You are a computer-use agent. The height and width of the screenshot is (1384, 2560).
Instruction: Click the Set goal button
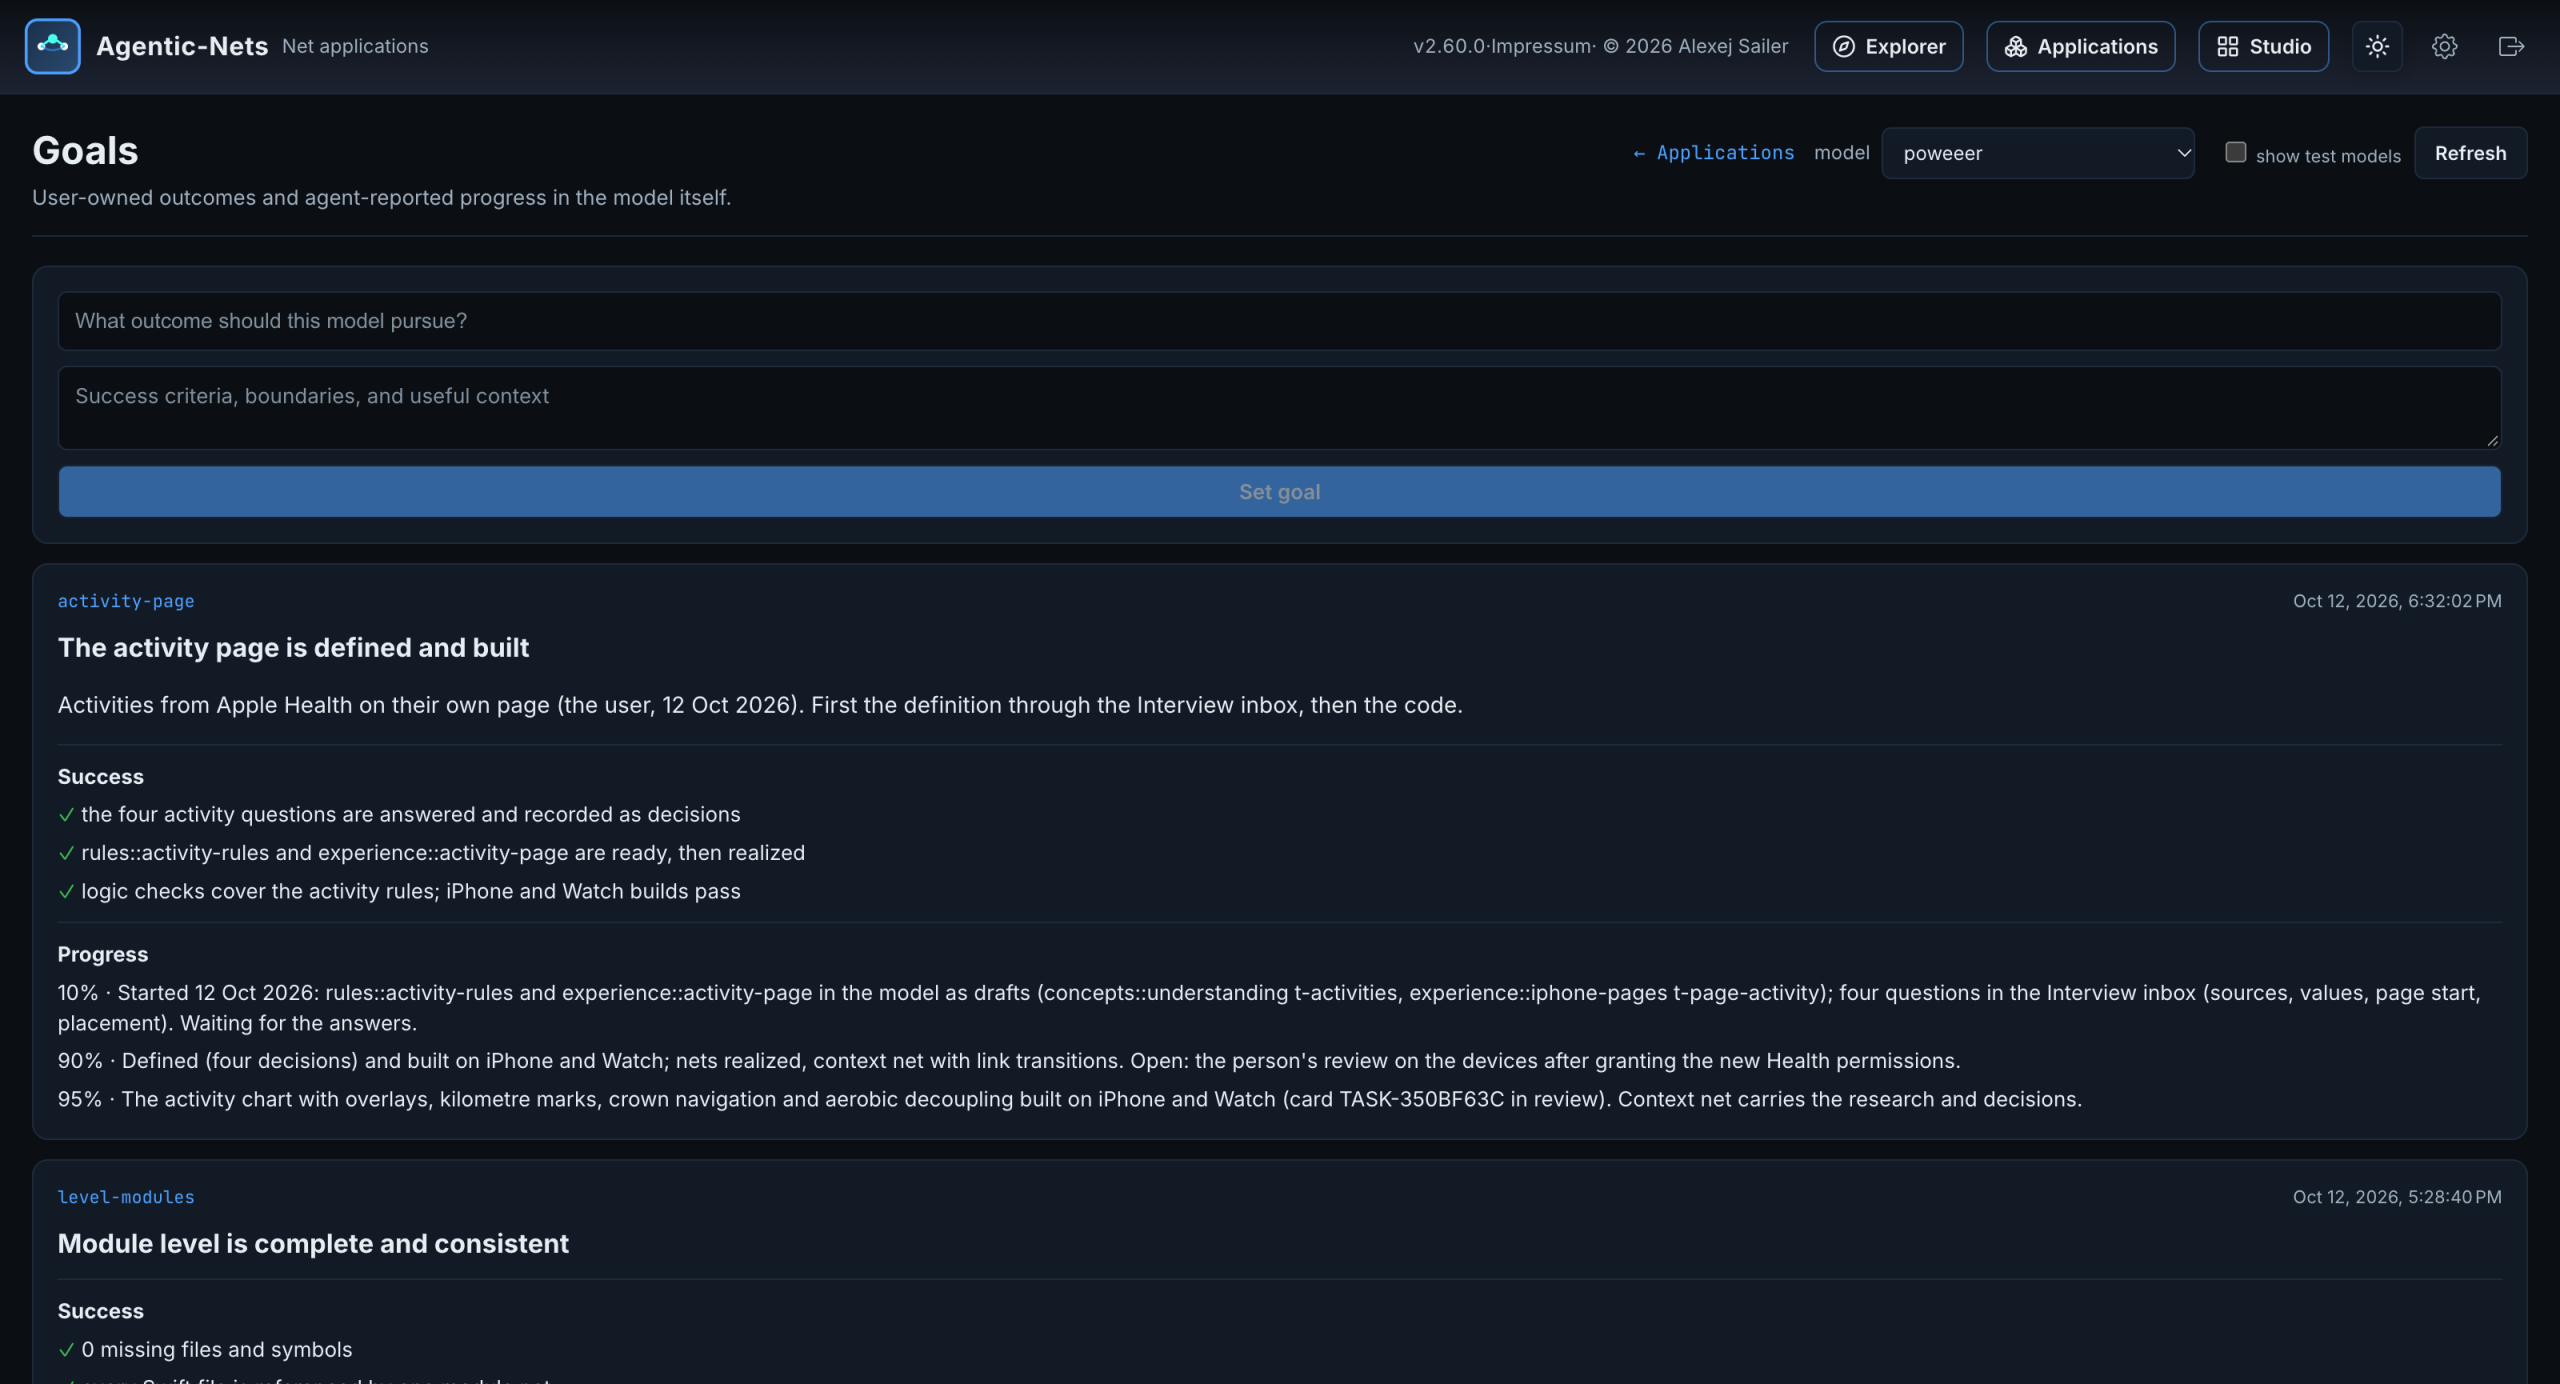pyautogui.click(x=1279, y=492)
